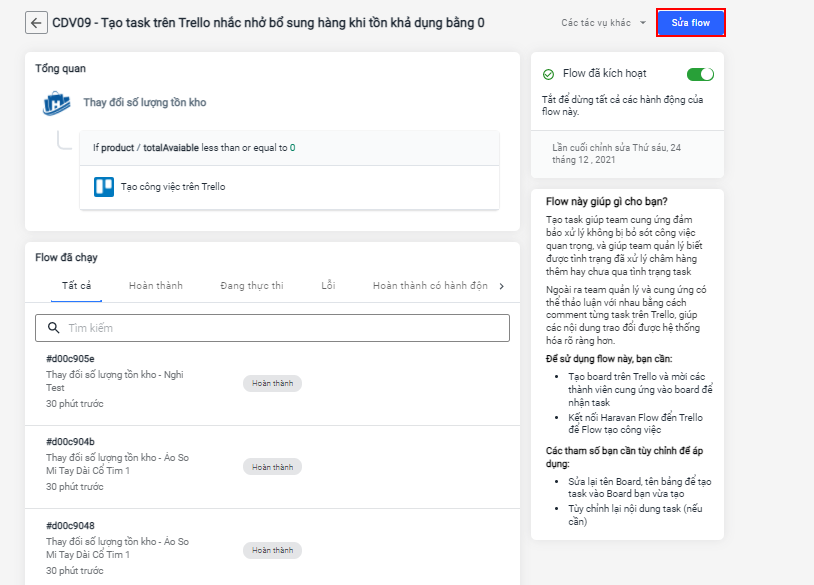This screenshot has width=814, height=585.
Task: Switch to the 'Hoàn thành' tab
Action: (x=156, y=286)
